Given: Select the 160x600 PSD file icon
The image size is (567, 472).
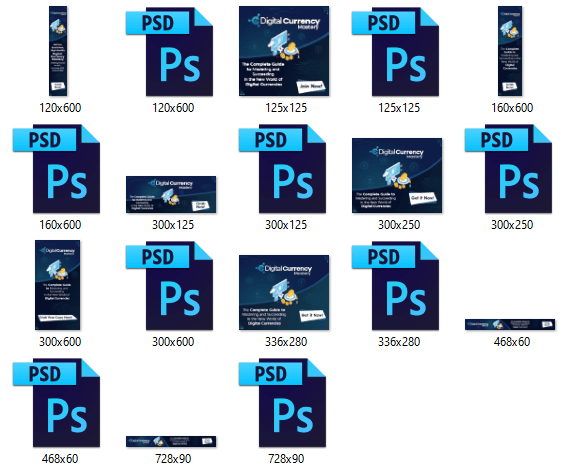Looking at the screenshot, I should [x=56, y=169].
